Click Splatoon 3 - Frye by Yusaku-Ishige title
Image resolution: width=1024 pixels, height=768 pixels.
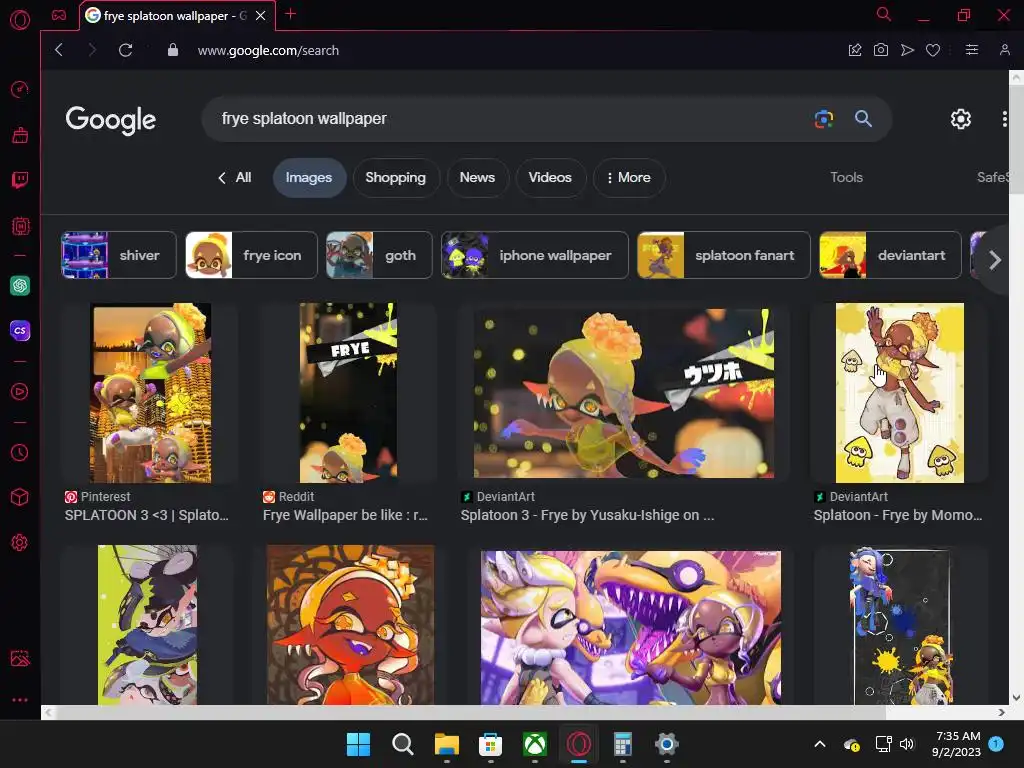587,515
